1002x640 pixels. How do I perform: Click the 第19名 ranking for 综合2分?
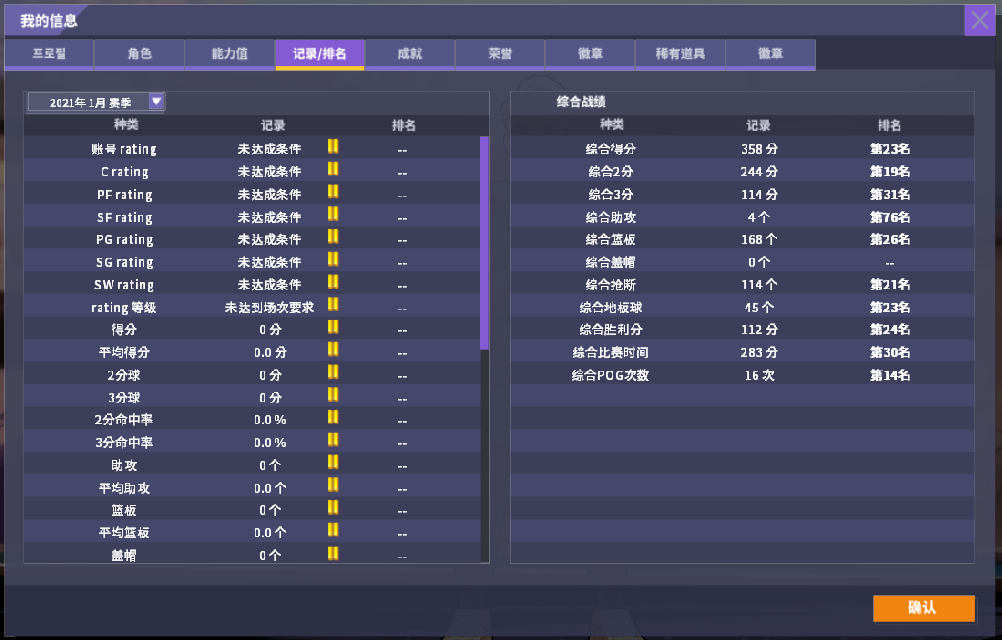(890, 171)
